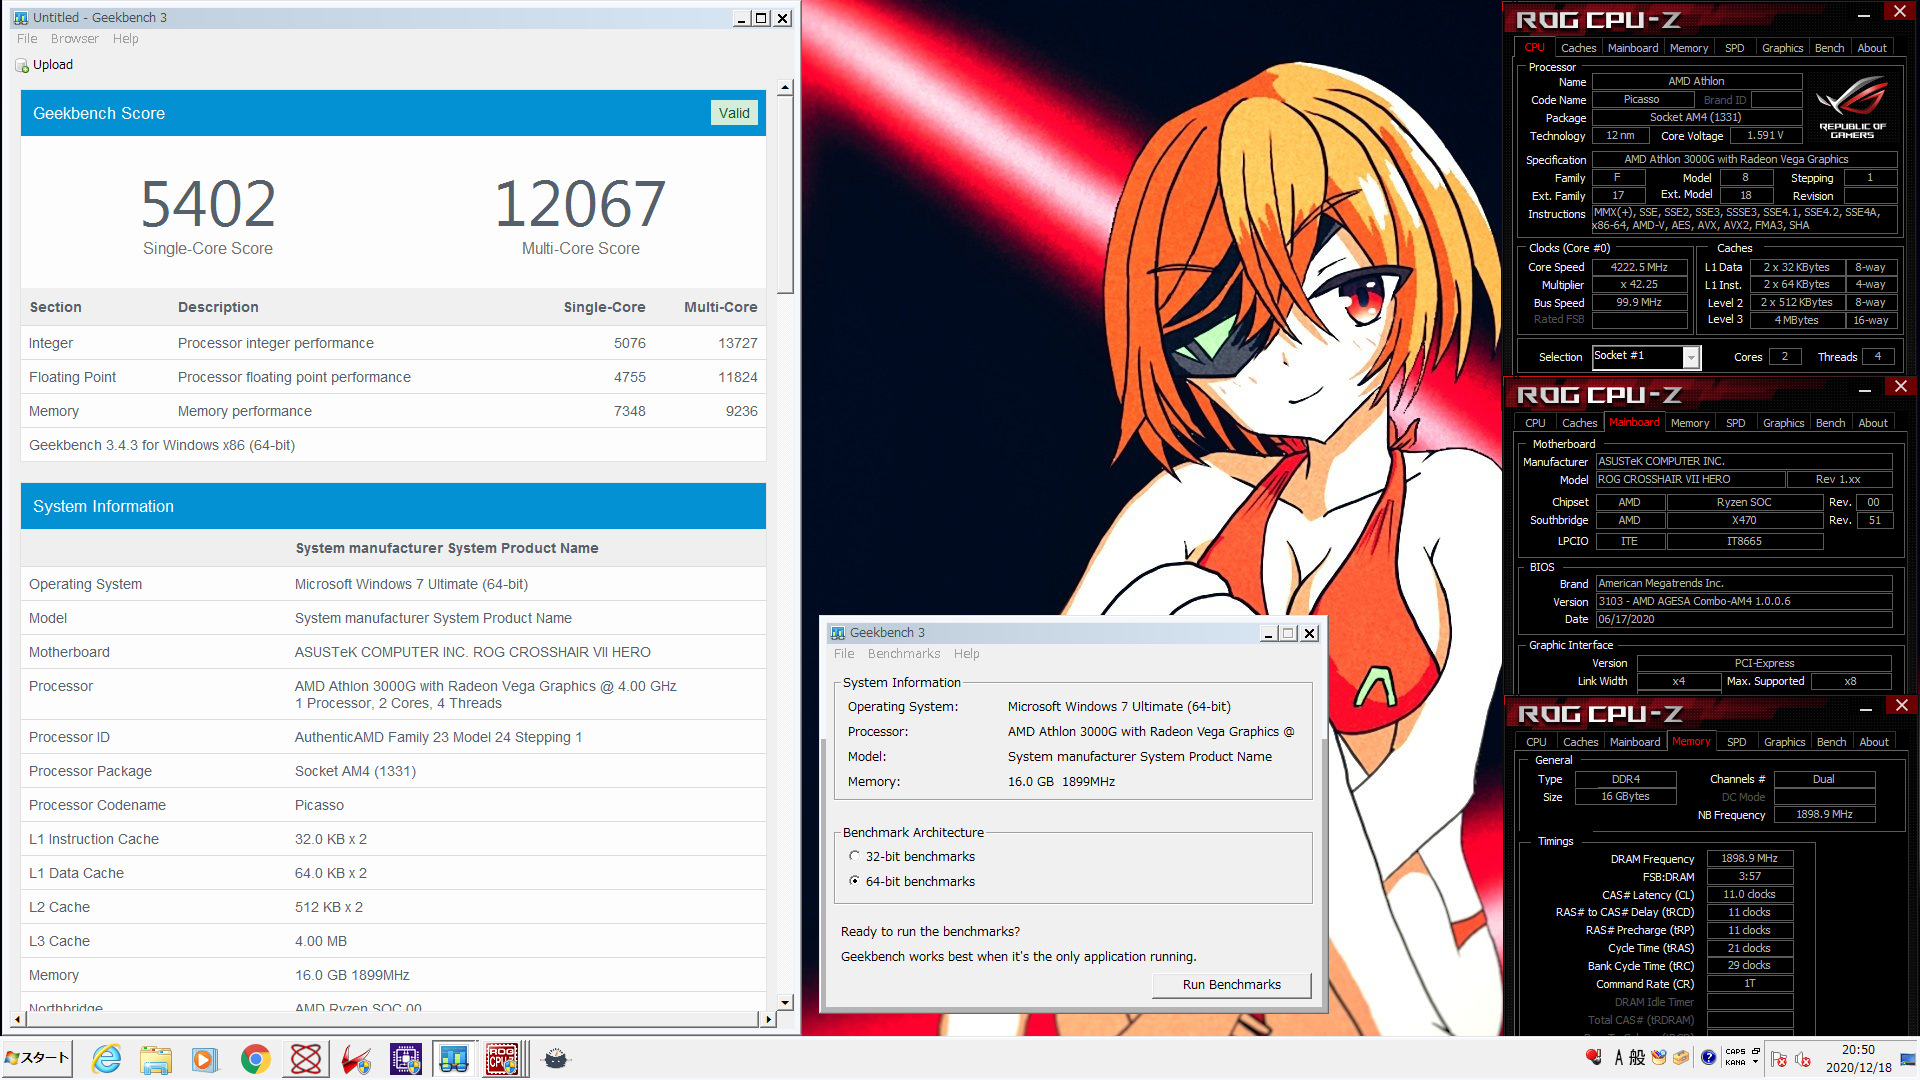Open SPD tab in CPU-Z Motherboard window
Viewport: 1920px width, 1080px height.
[x=1736, y=423]
